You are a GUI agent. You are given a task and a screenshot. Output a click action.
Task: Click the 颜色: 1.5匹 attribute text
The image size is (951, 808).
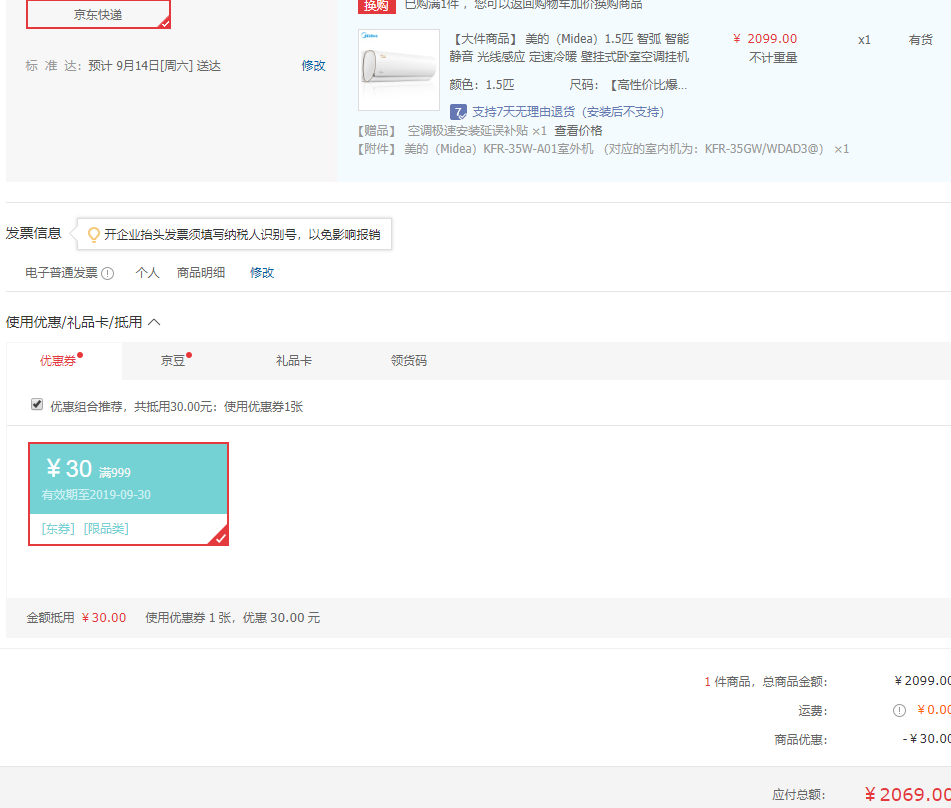pyautogui.click(x=482, y=85)
